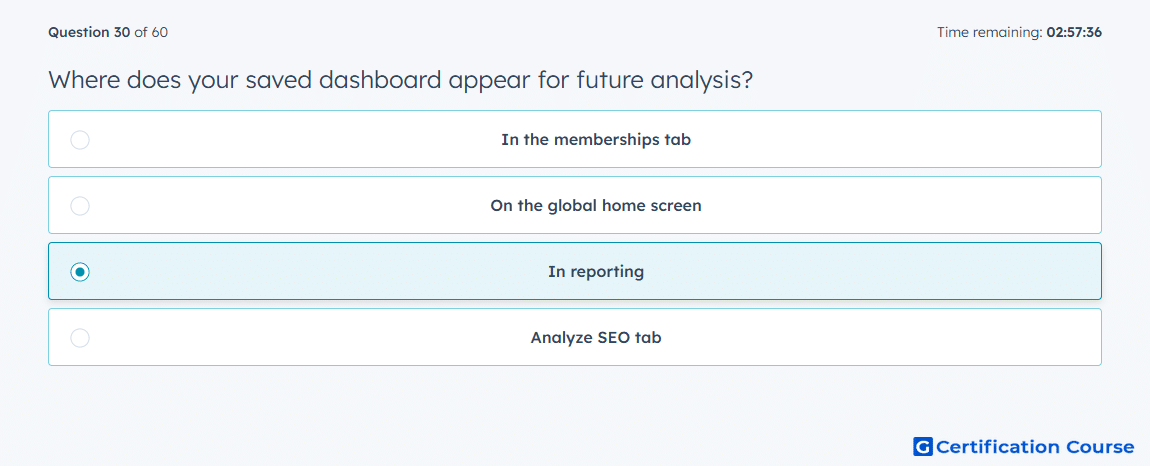Viewport: 1150px width, 466px height.
Task: Click the 'of 60' question total text
Action: pos(151,32)
